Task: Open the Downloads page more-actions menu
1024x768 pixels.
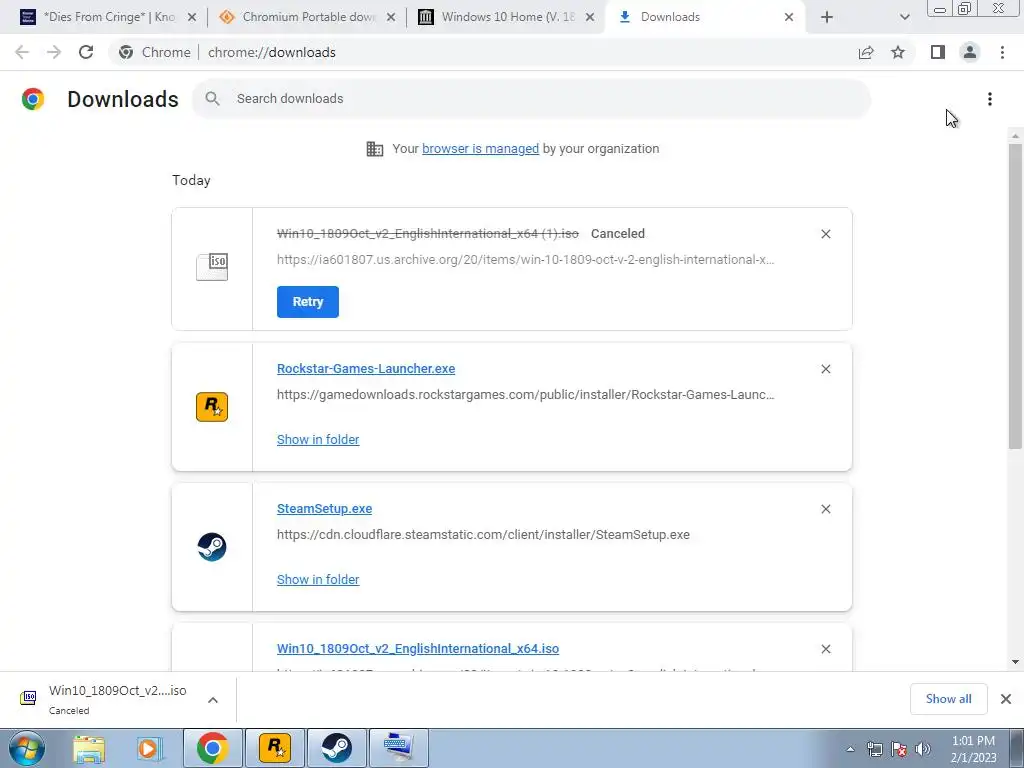Action: click(x=990, y=99)
